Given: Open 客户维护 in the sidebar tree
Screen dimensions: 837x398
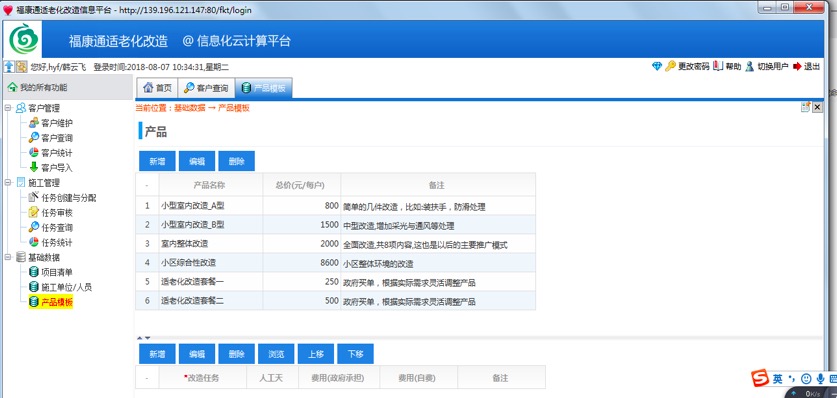Looking at the screenshot, I should coord(57,123).
